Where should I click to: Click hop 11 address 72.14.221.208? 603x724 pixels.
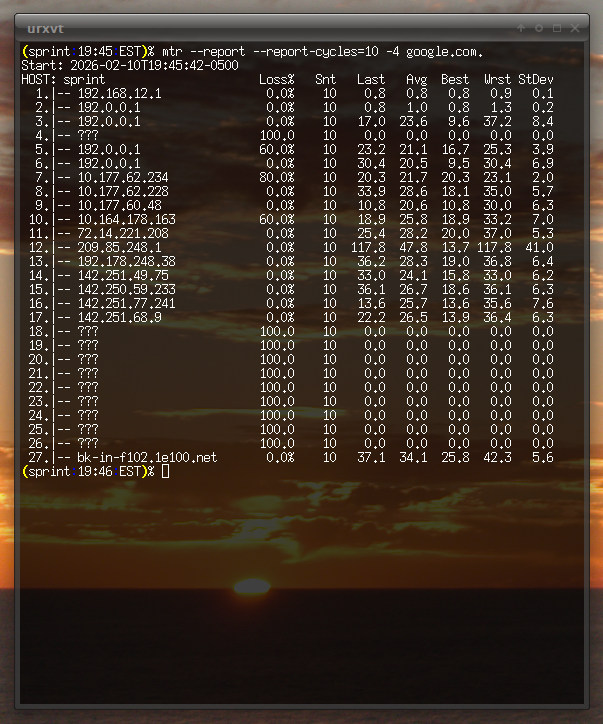tap(122, 233)
